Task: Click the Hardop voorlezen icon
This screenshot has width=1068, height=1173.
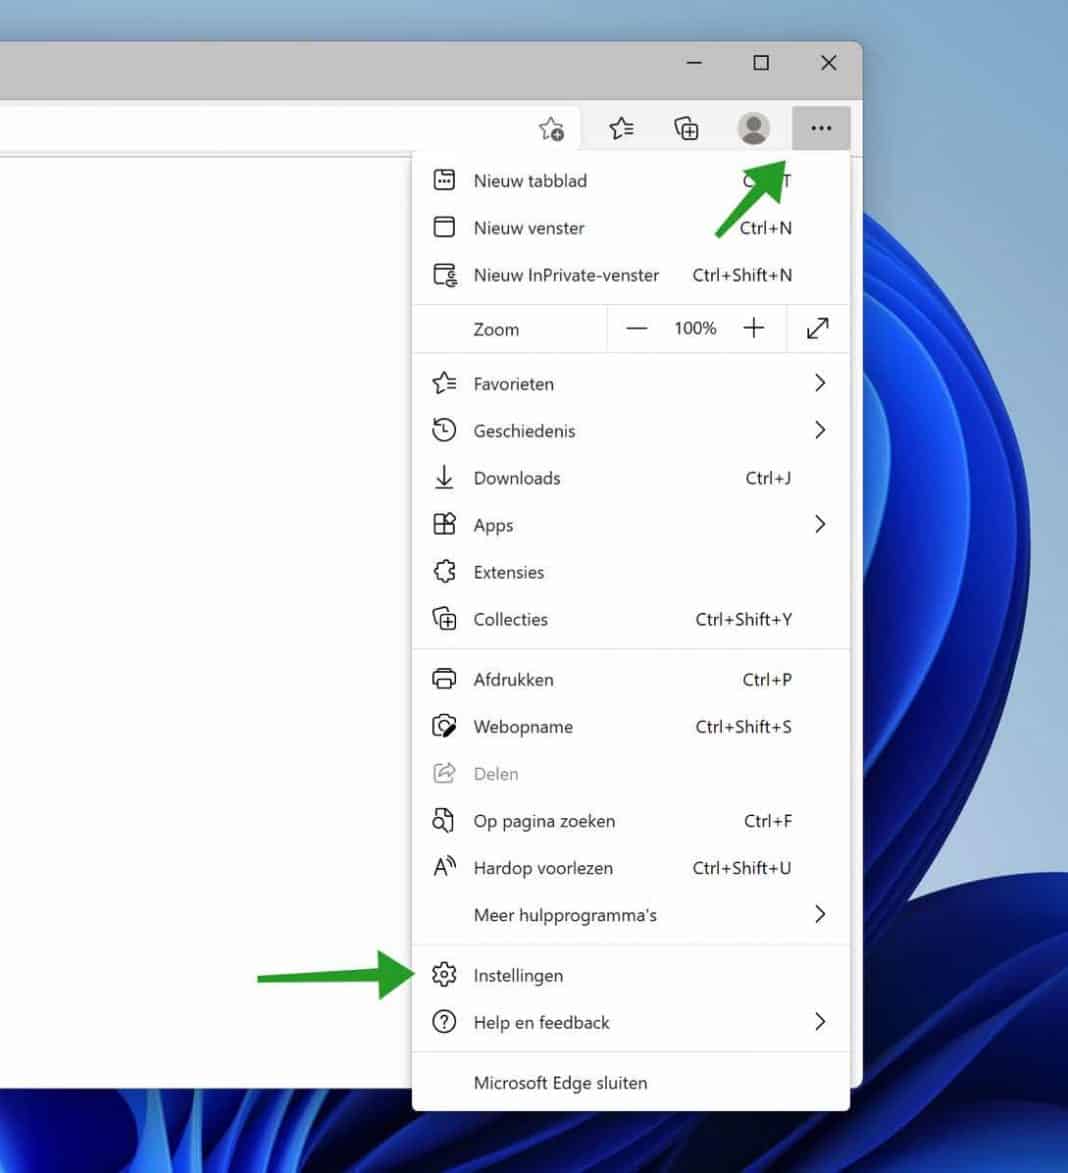Action: 444,867
